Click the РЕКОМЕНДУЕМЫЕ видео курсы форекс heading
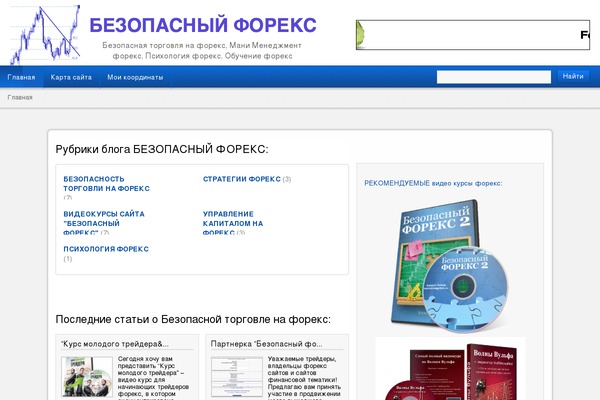This screenshot has height=400, width=600. 433,183
